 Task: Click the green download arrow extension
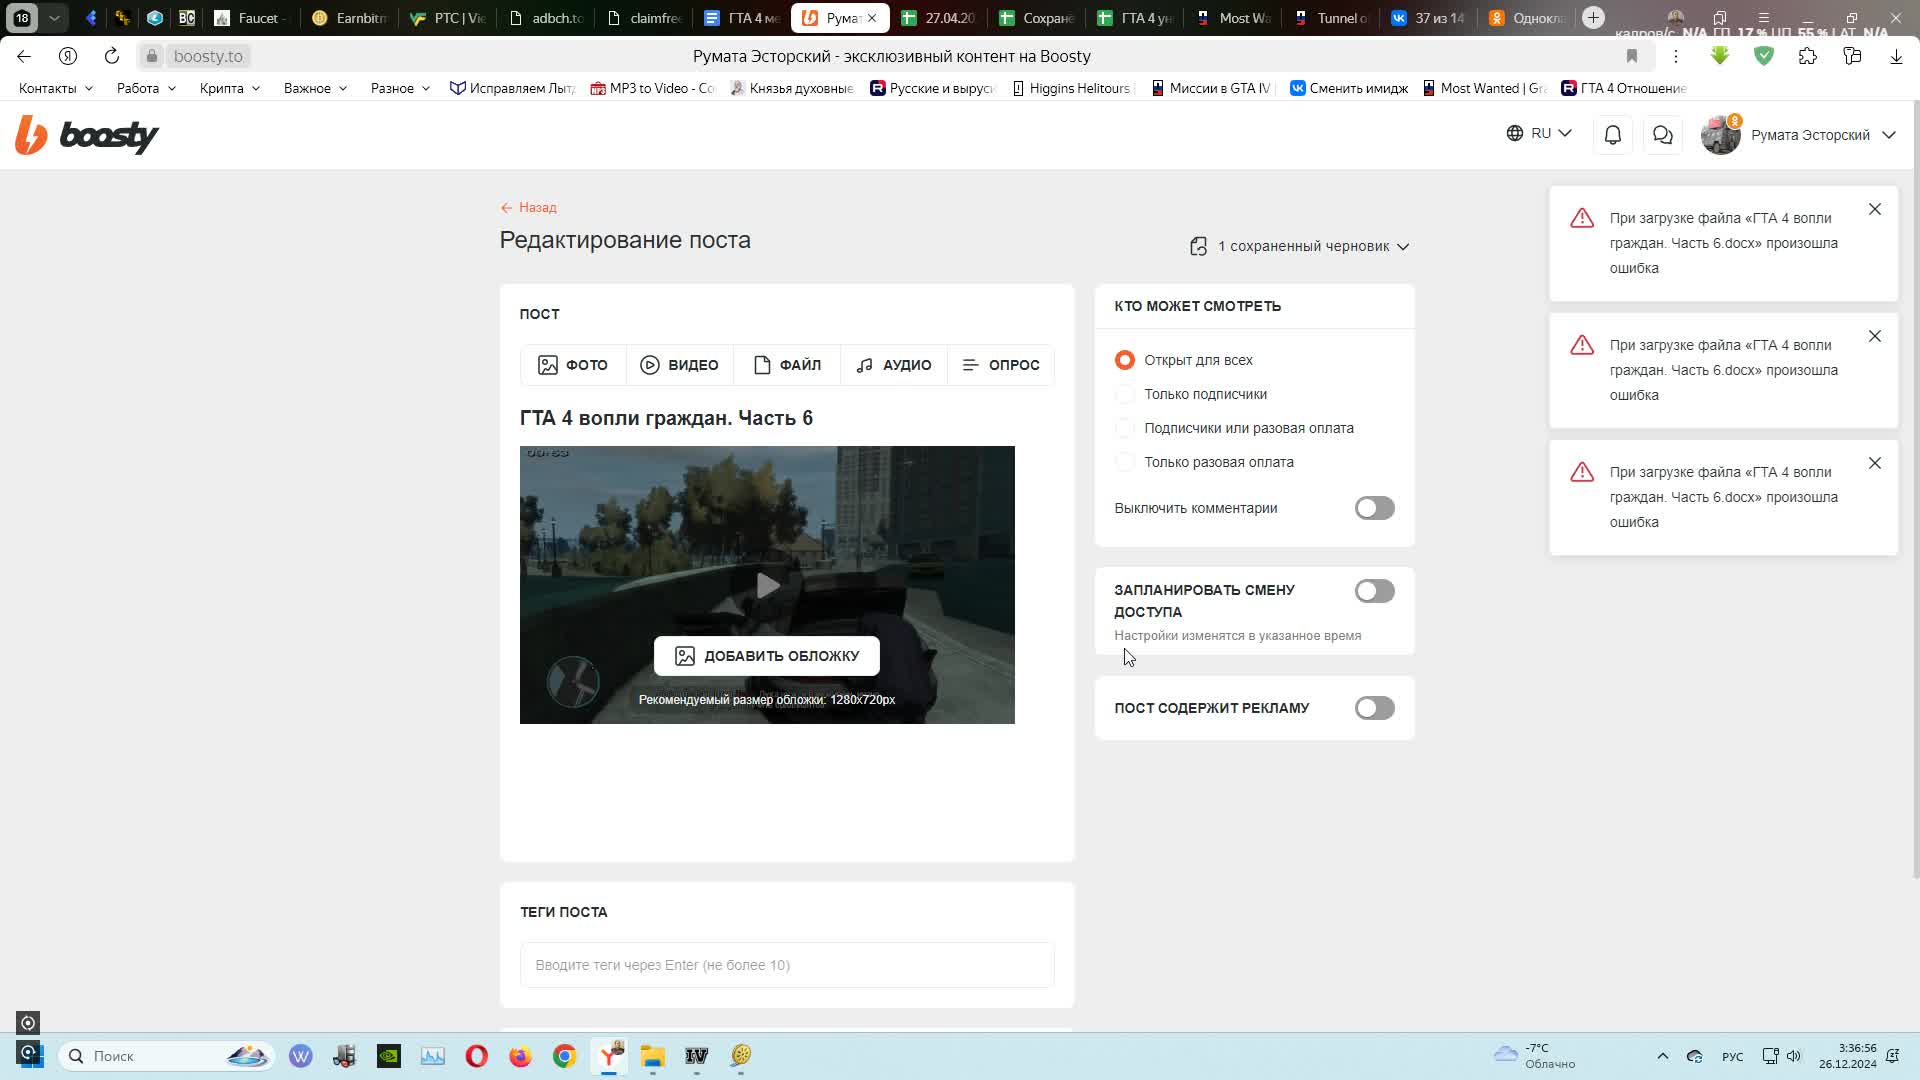click(1720, 56)
